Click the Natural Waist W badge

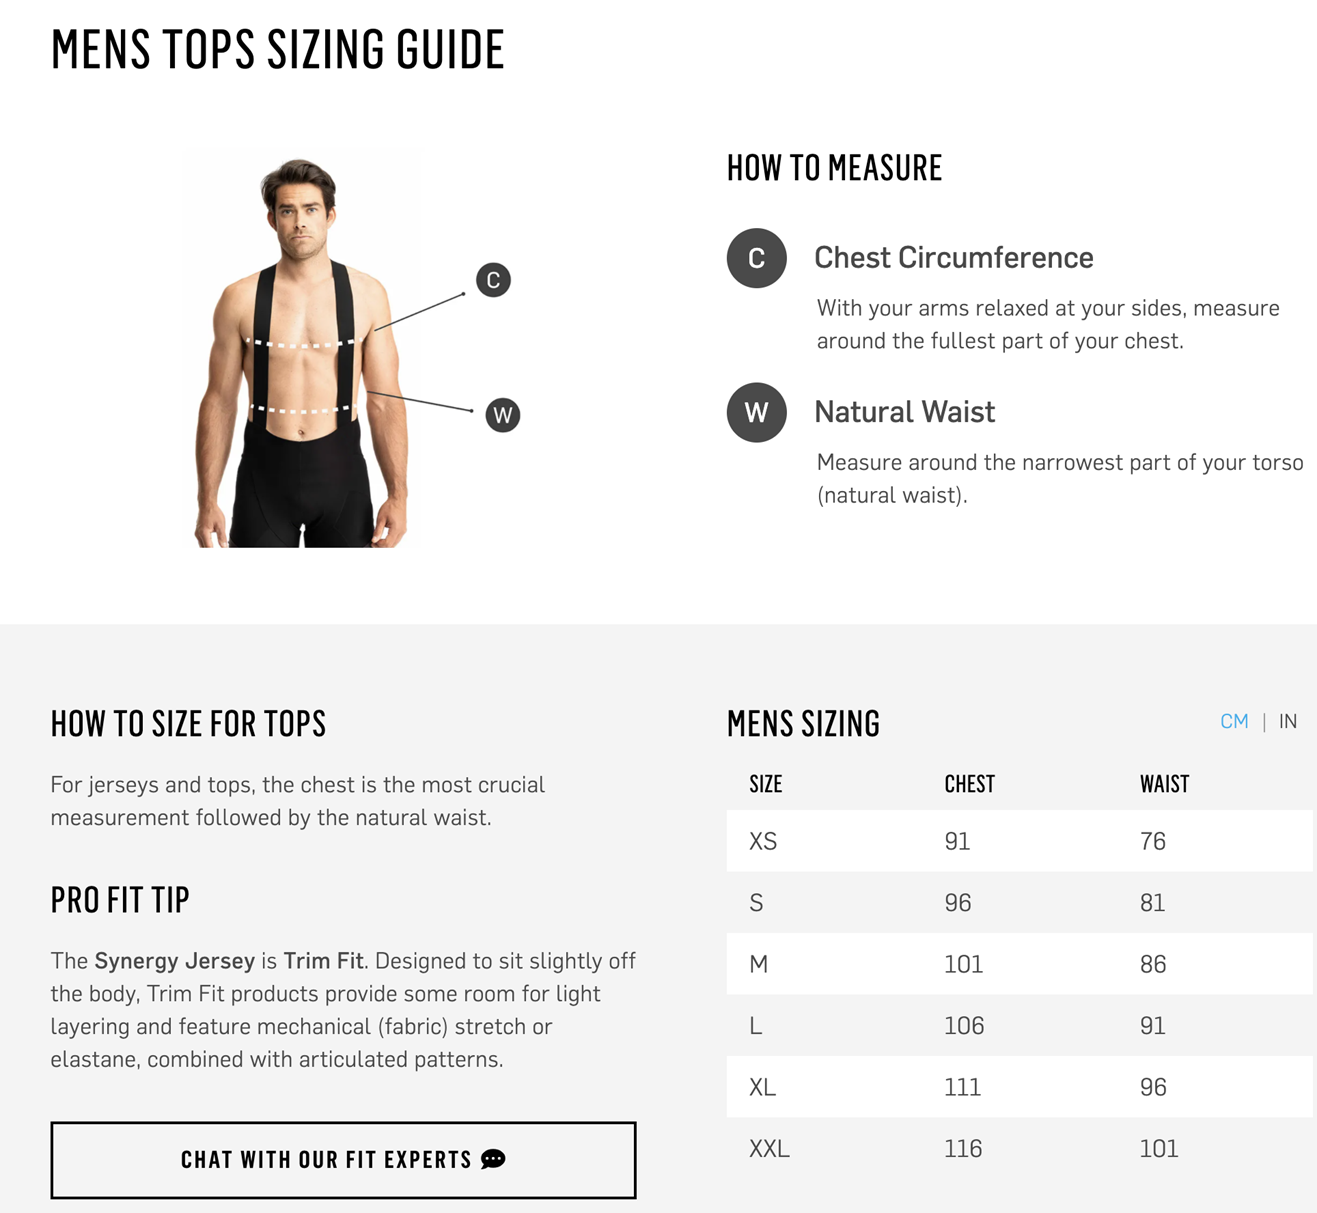[756, 412]
